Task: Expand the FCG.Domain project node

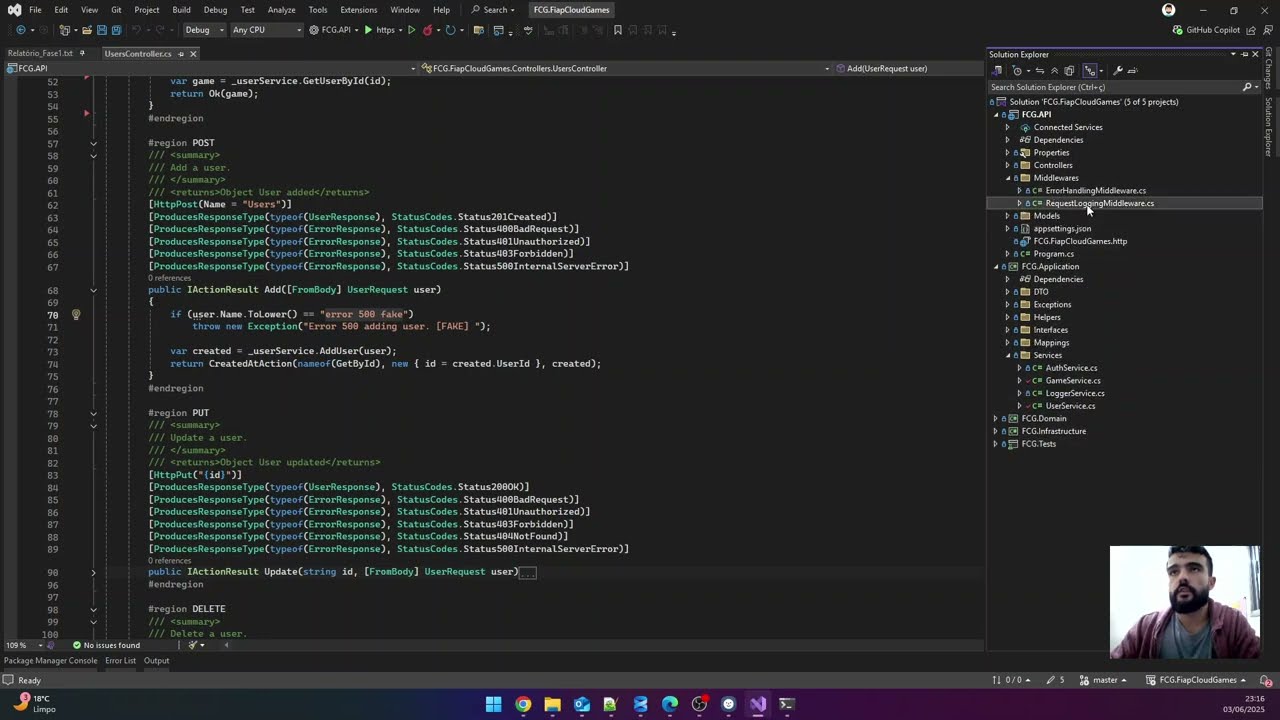Action: tap(995, 418)
